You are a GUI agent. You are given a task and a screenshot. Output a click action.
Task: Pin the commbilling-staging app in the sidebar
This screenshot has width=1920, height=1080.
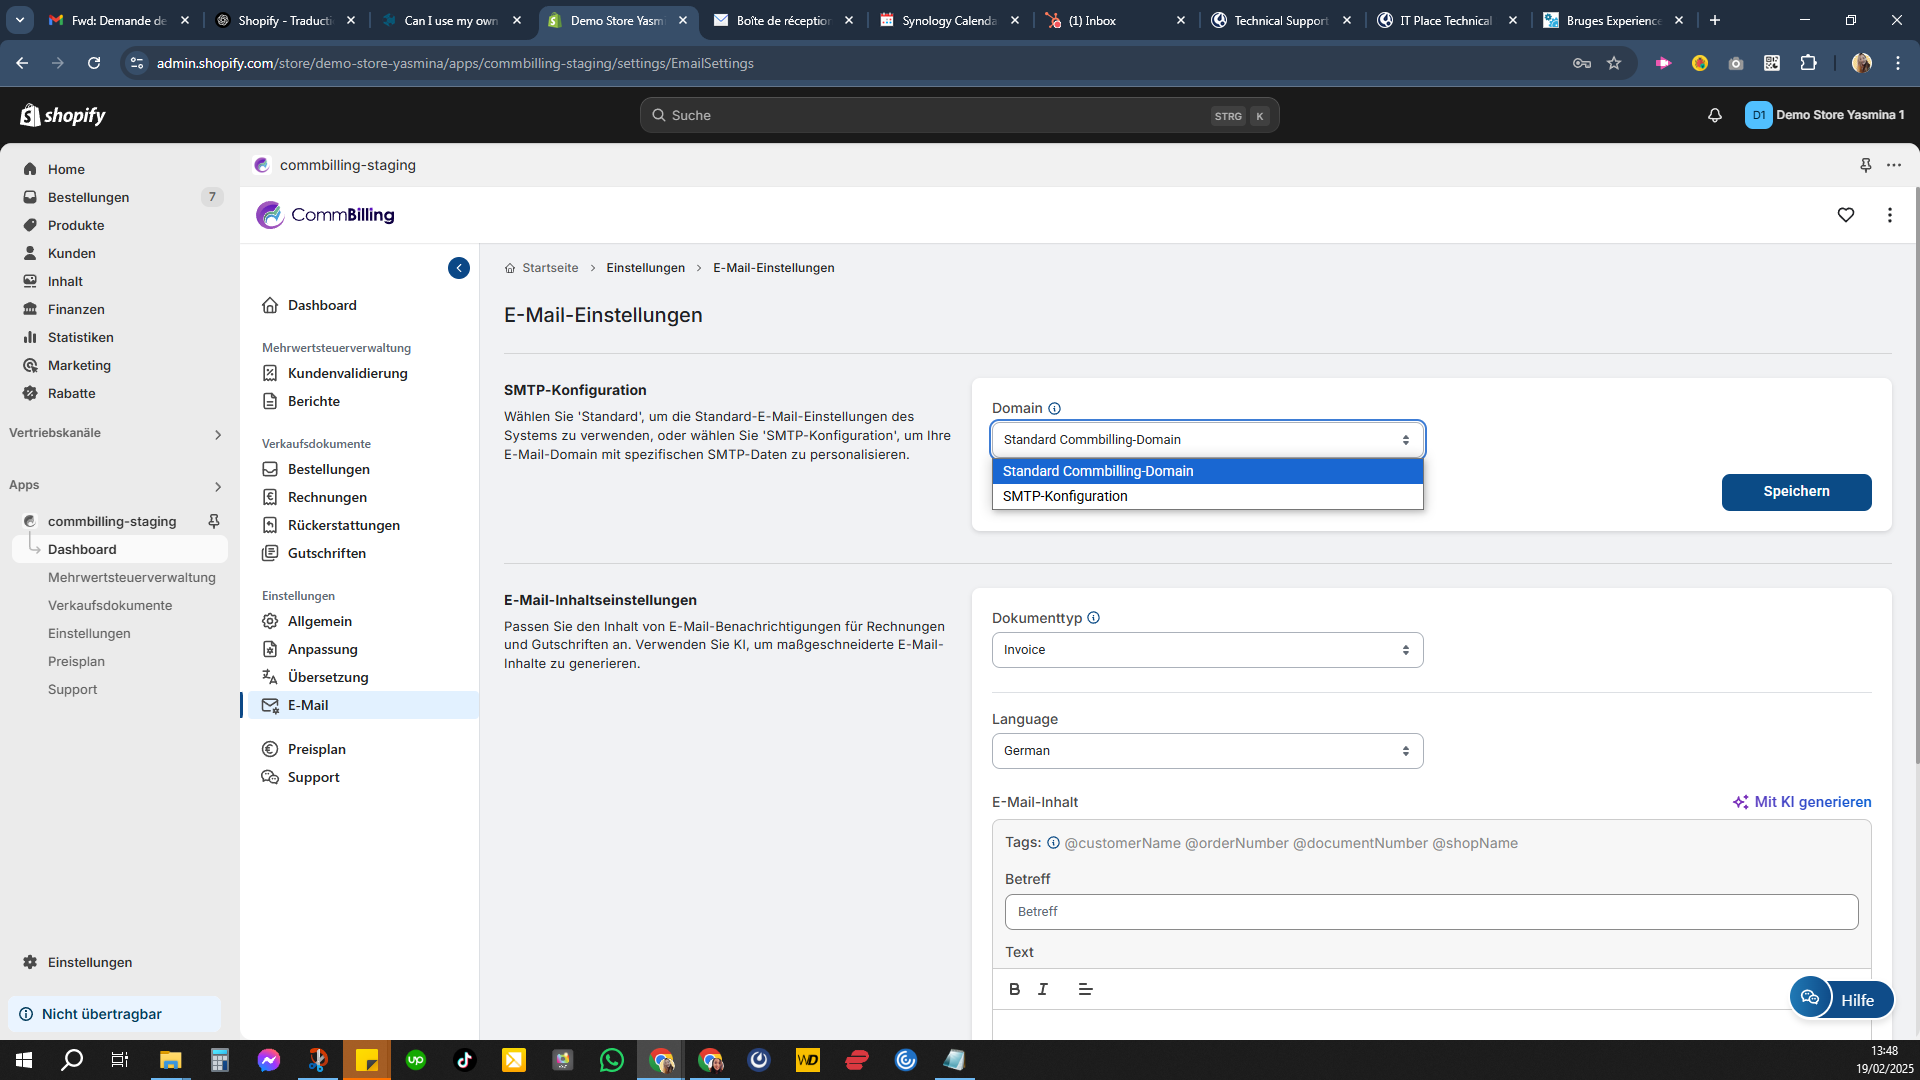(213, 521)
